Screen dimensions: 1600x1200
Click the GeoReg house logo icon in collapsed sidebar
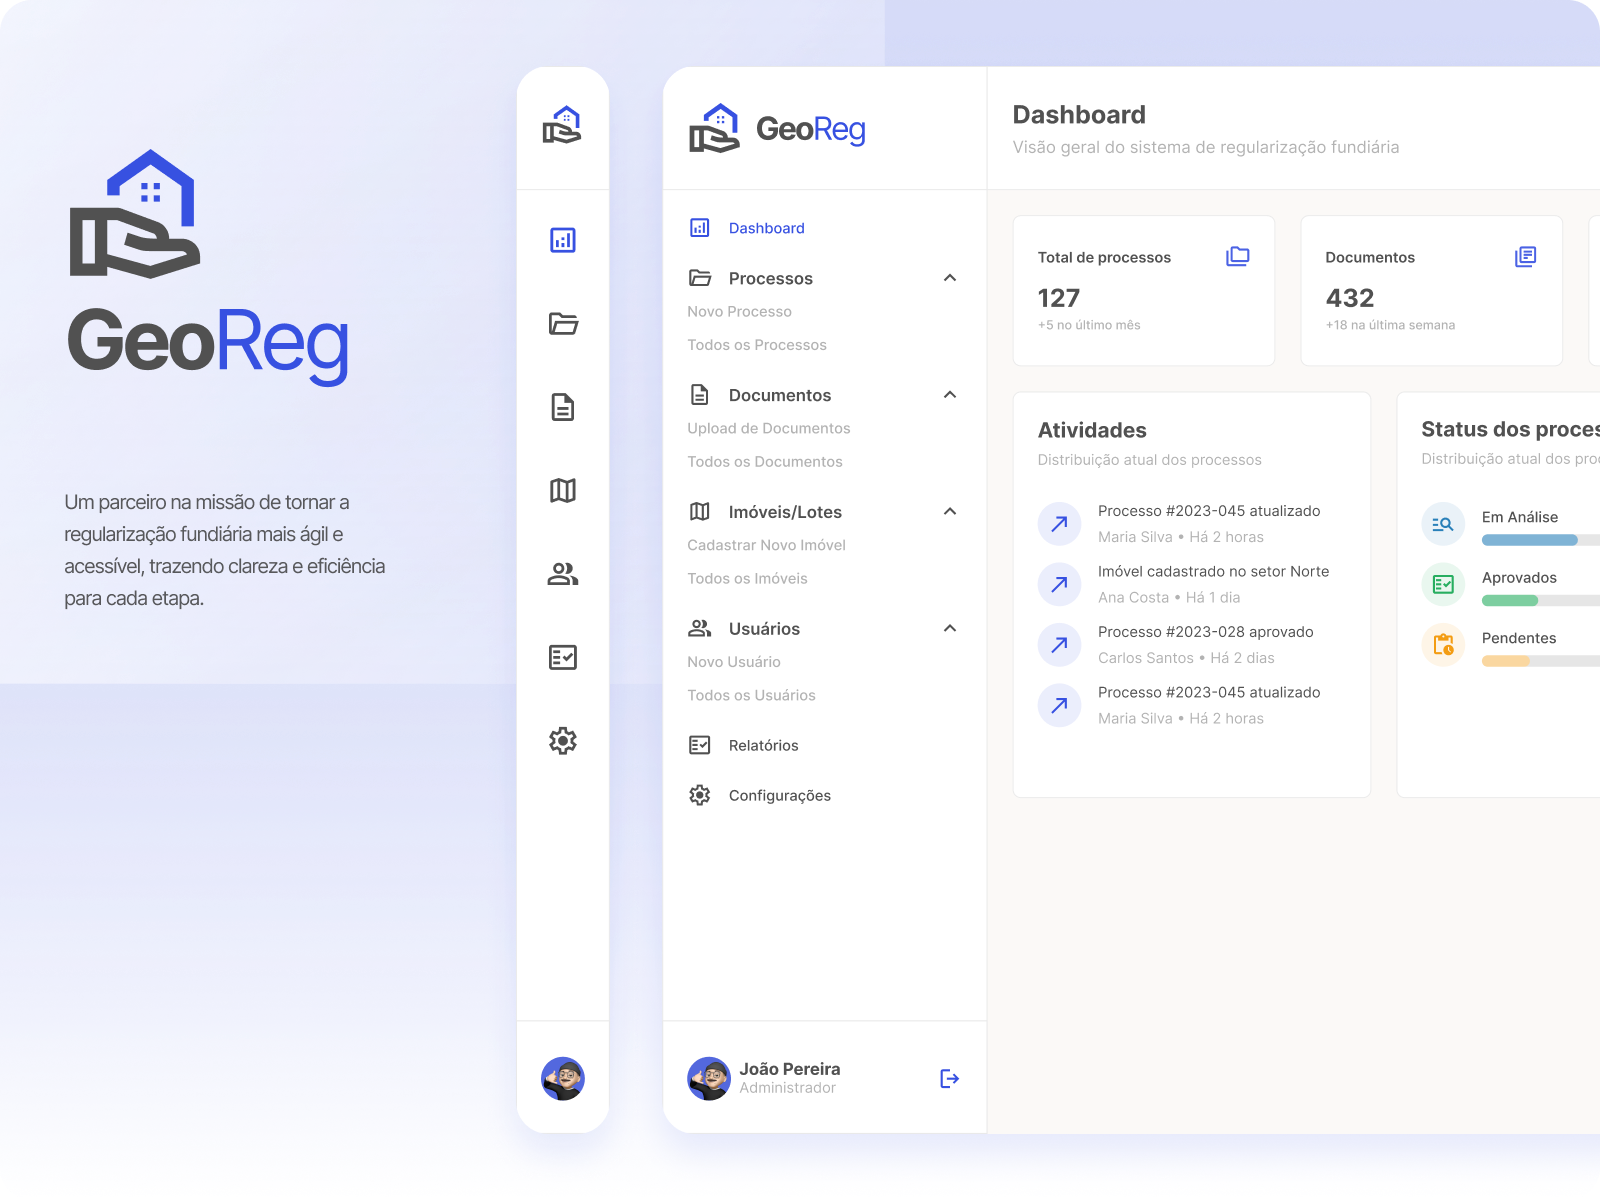click(x=563, y=124)
